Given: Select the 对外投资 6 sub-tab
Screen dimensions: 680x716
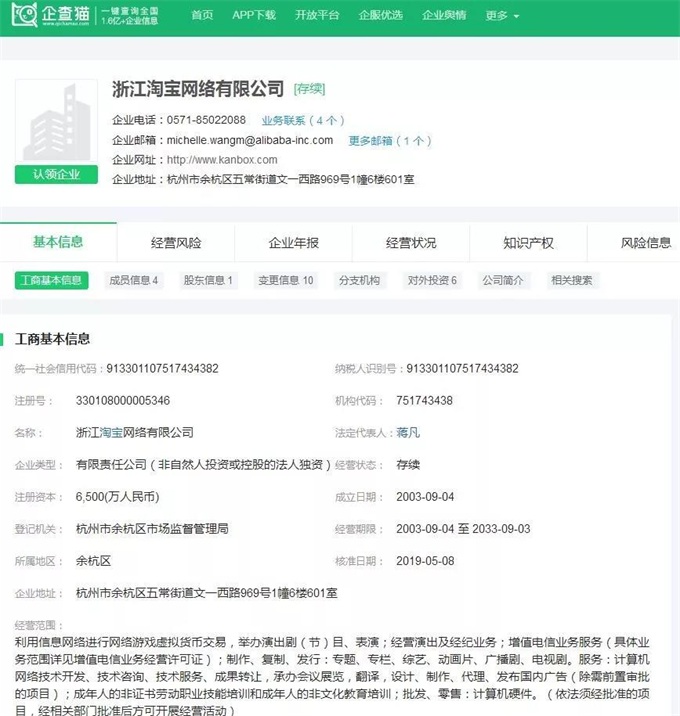Looking at the screenshot, I should click(432, 280).
